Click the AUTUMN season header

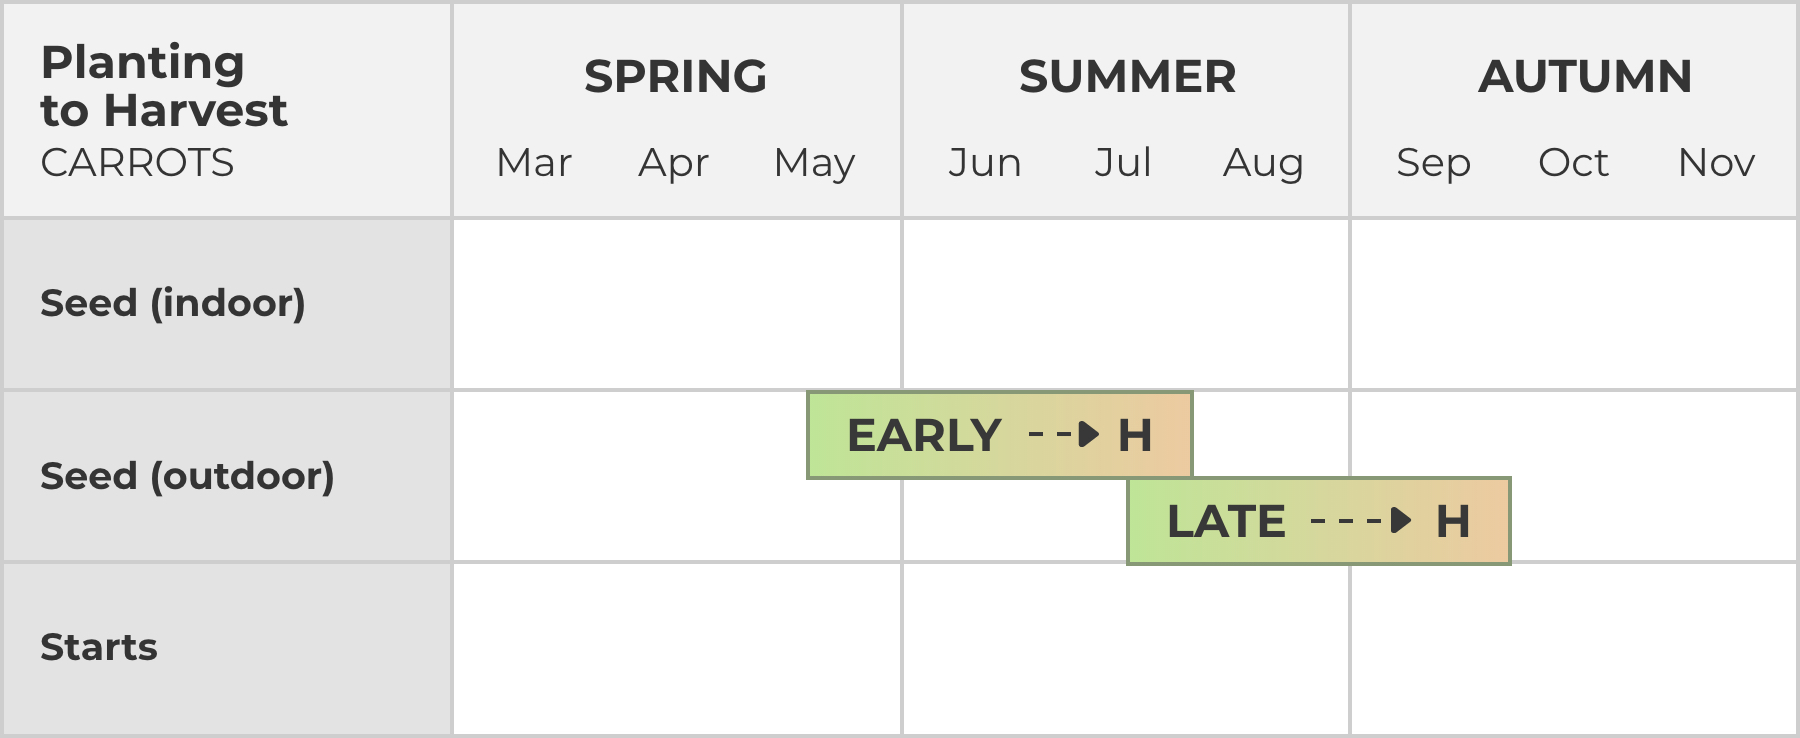(1585, 77)
